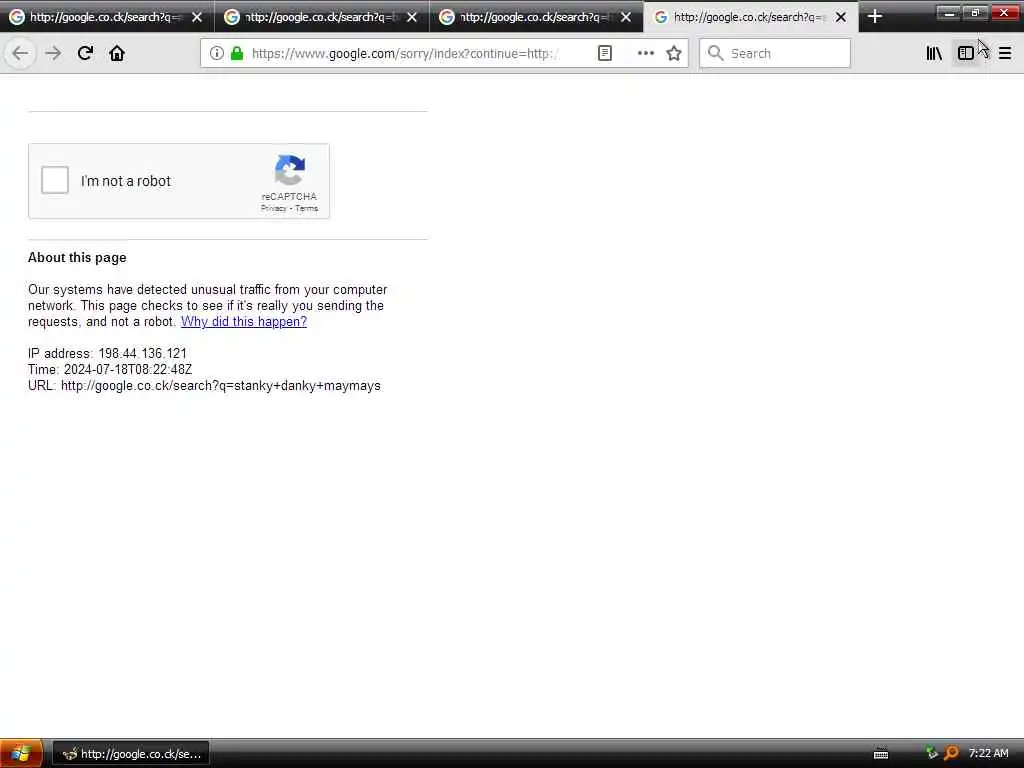
Task: Close the first browser tab
Action: click(197, 17)
